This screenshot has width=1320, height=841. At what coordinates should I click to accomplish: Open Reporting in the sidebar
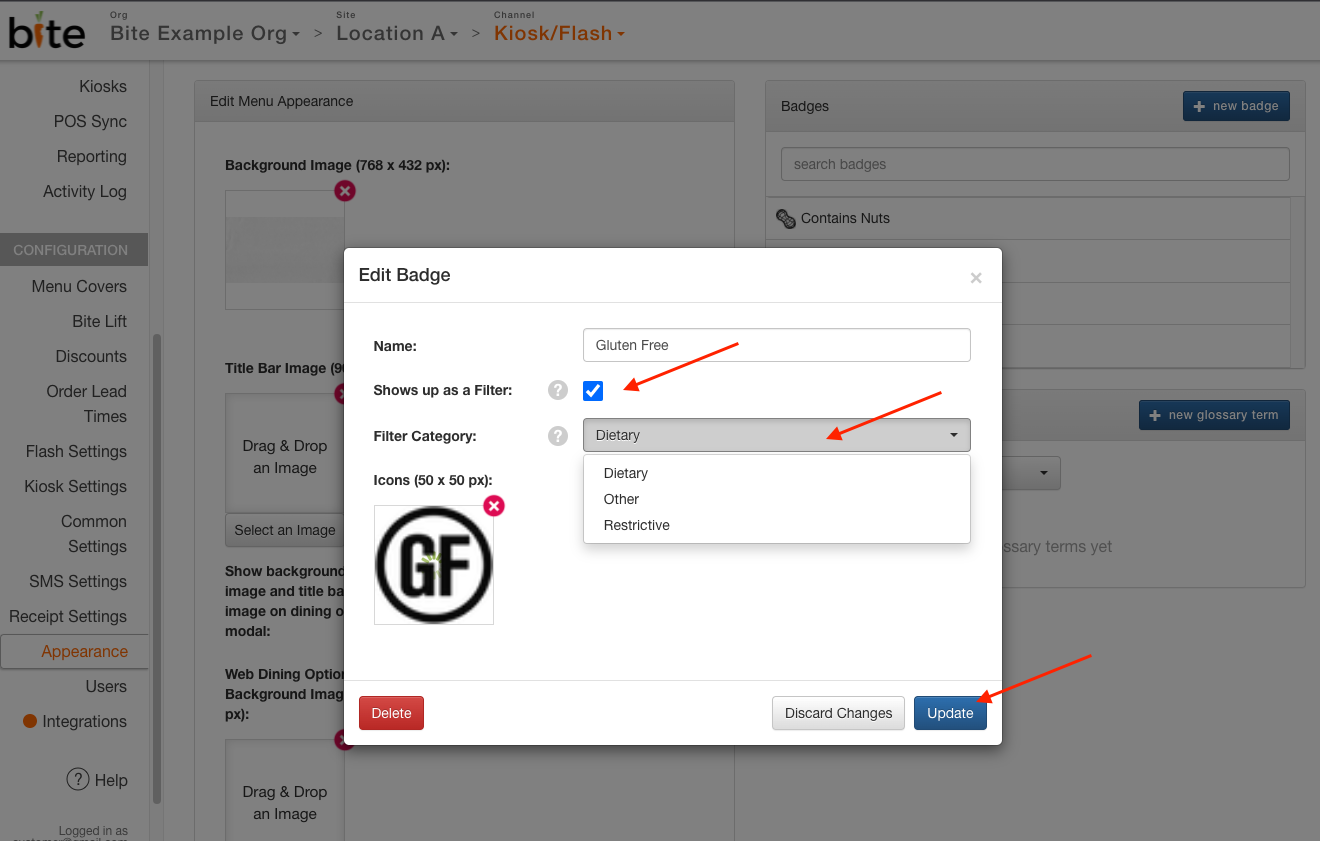(x=91, y=156)
